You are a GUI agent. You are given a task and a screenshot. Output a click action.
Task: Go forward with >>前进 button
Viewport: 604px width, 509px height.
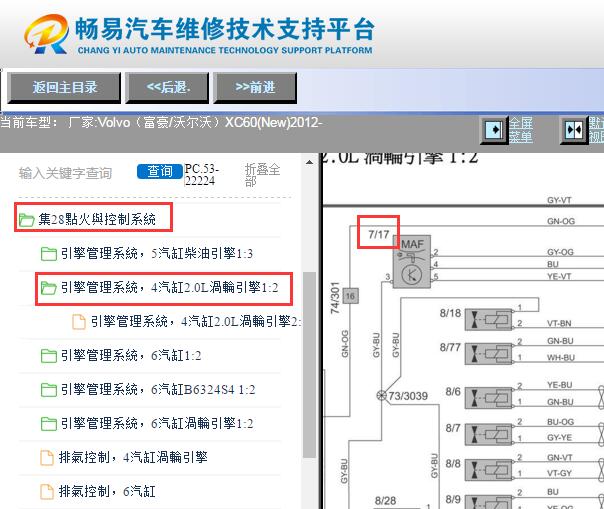pyautogui.click(x=255, y=87)
